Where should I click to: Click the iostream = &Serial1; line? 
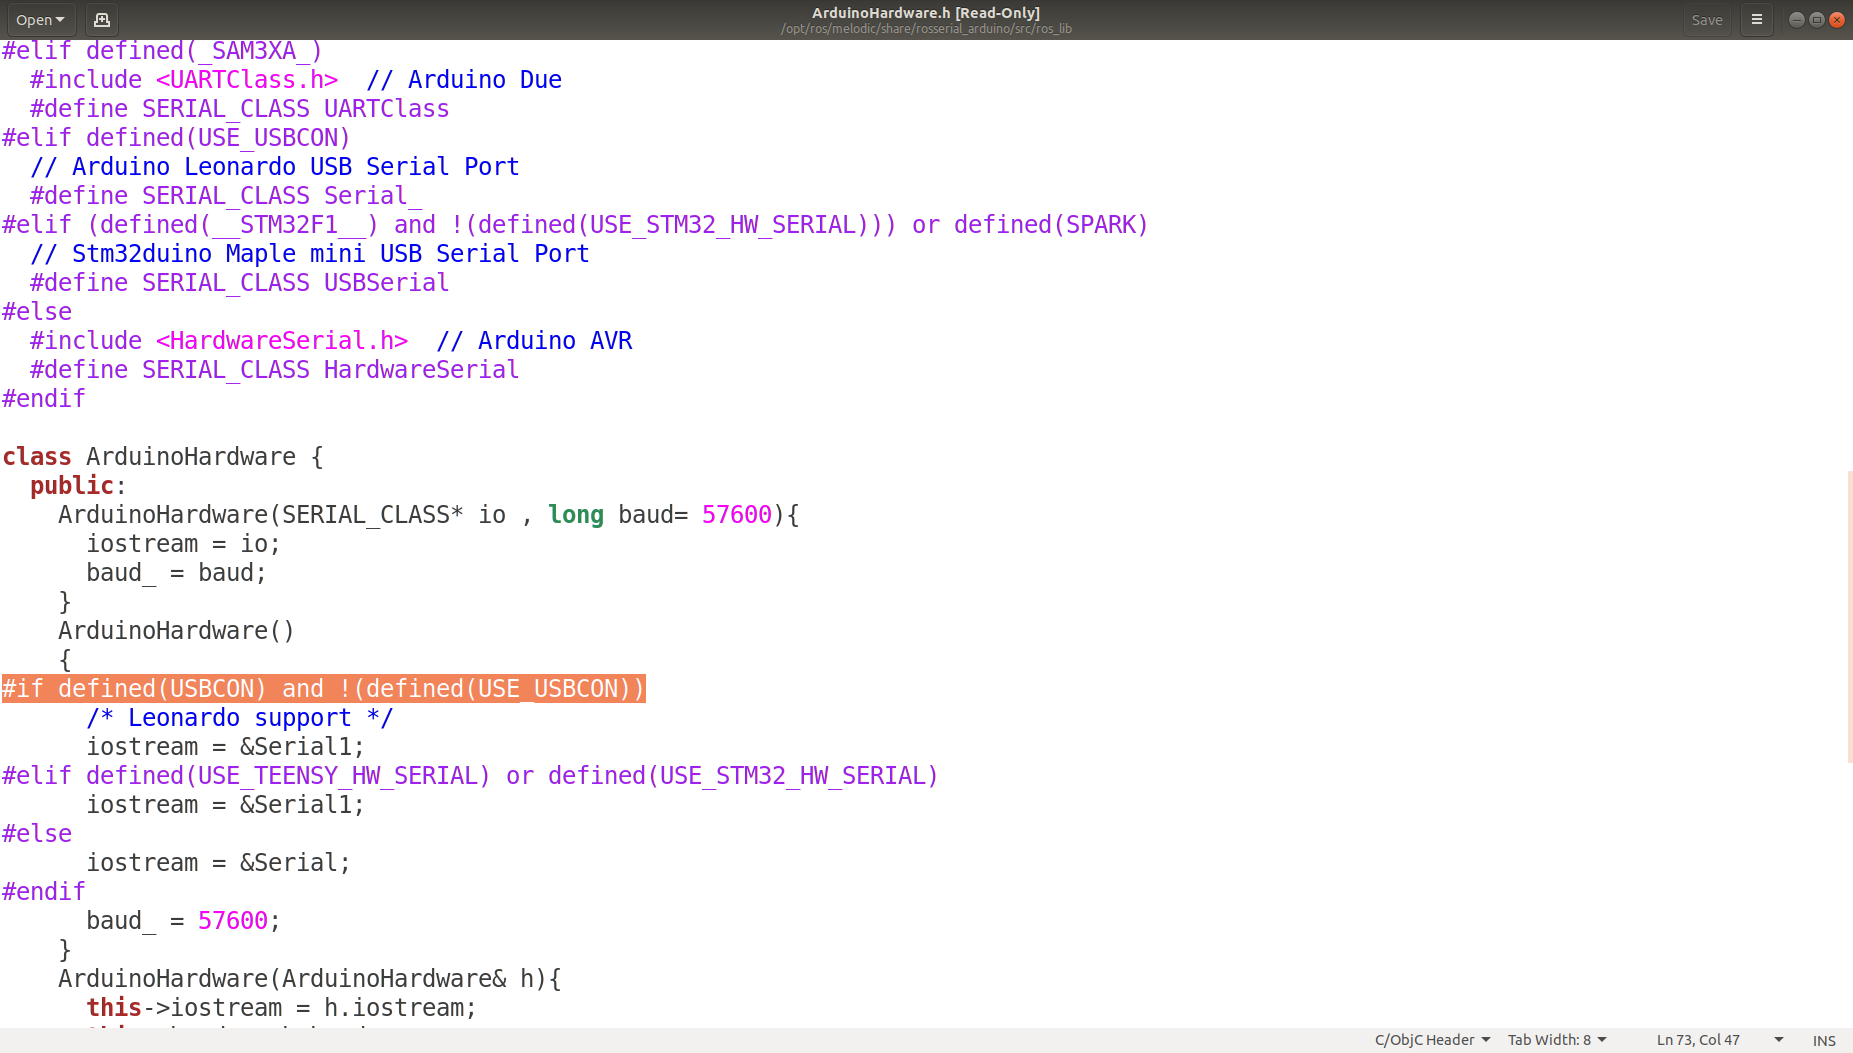pos(225,746)
